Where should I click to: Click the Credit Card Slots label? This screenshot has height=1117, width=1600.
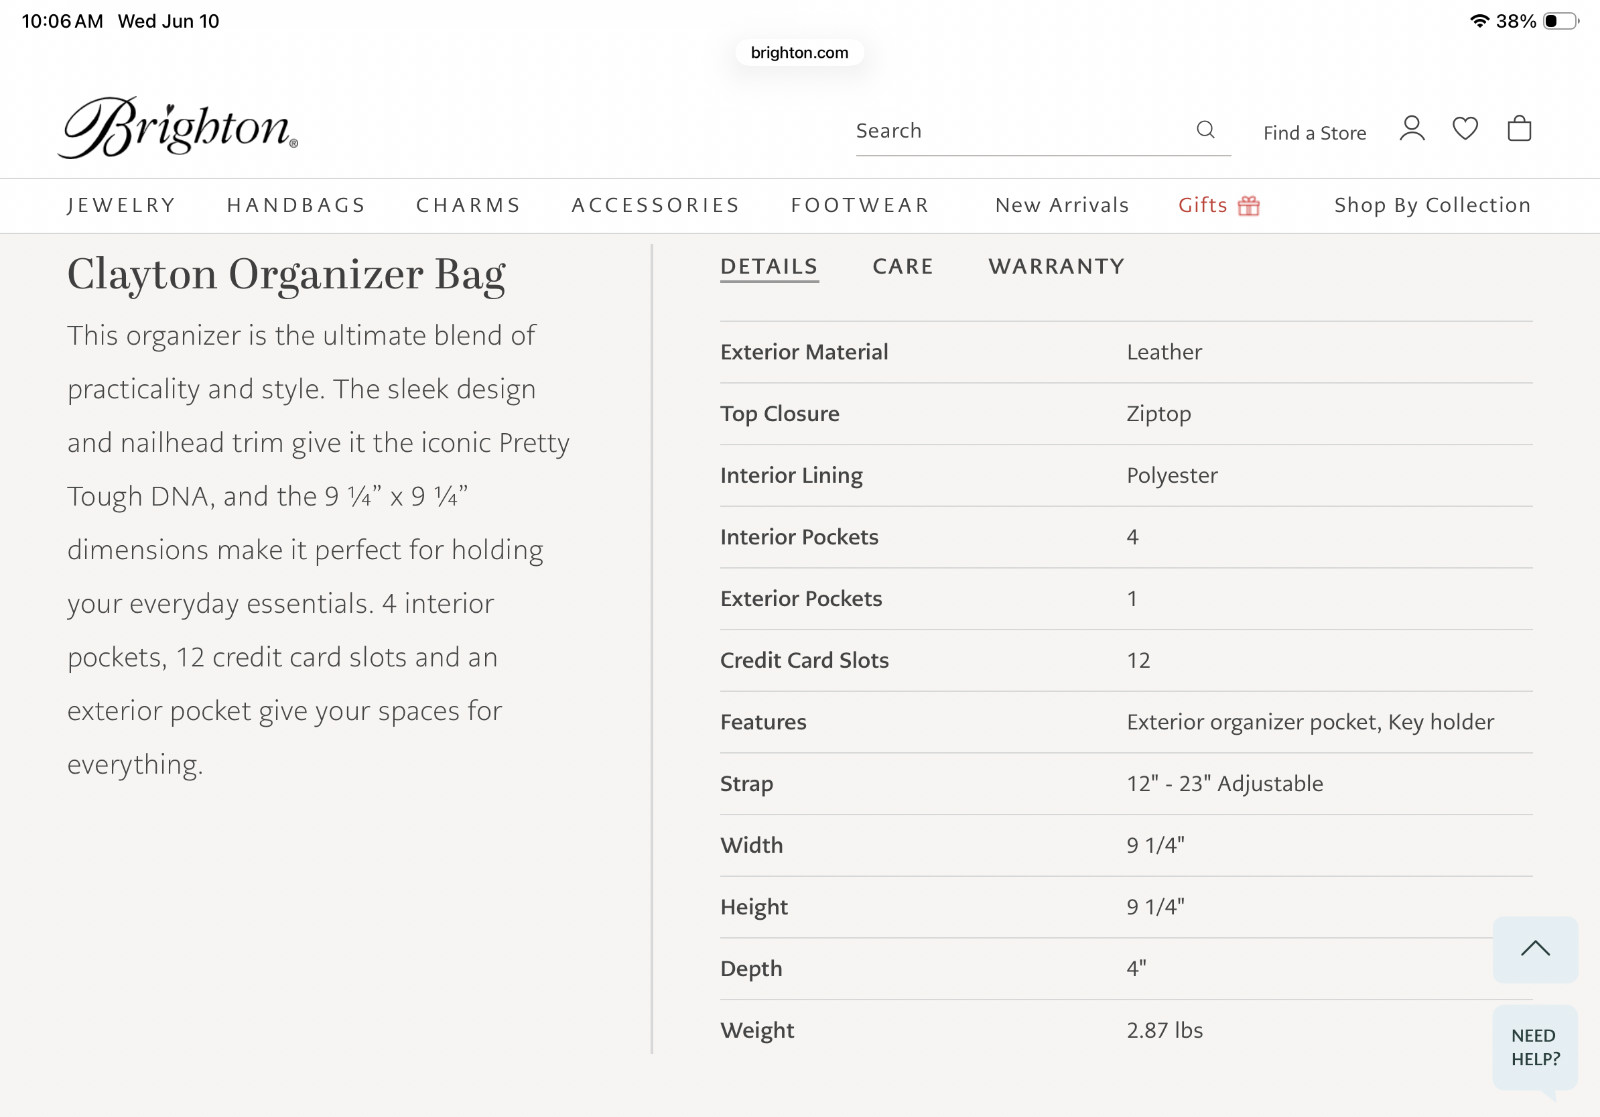click(x=804, y=661)
